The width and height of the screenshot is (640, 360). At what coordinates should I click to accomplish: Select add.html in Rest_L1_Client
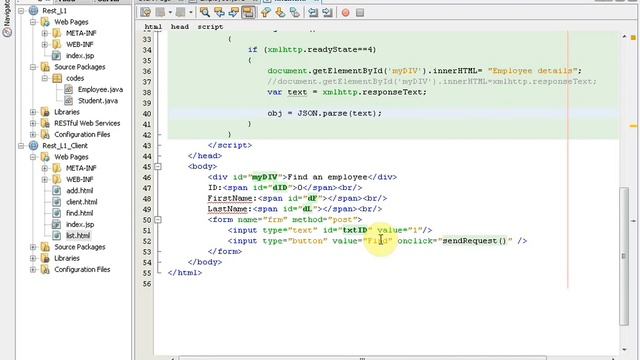point(80,191)
